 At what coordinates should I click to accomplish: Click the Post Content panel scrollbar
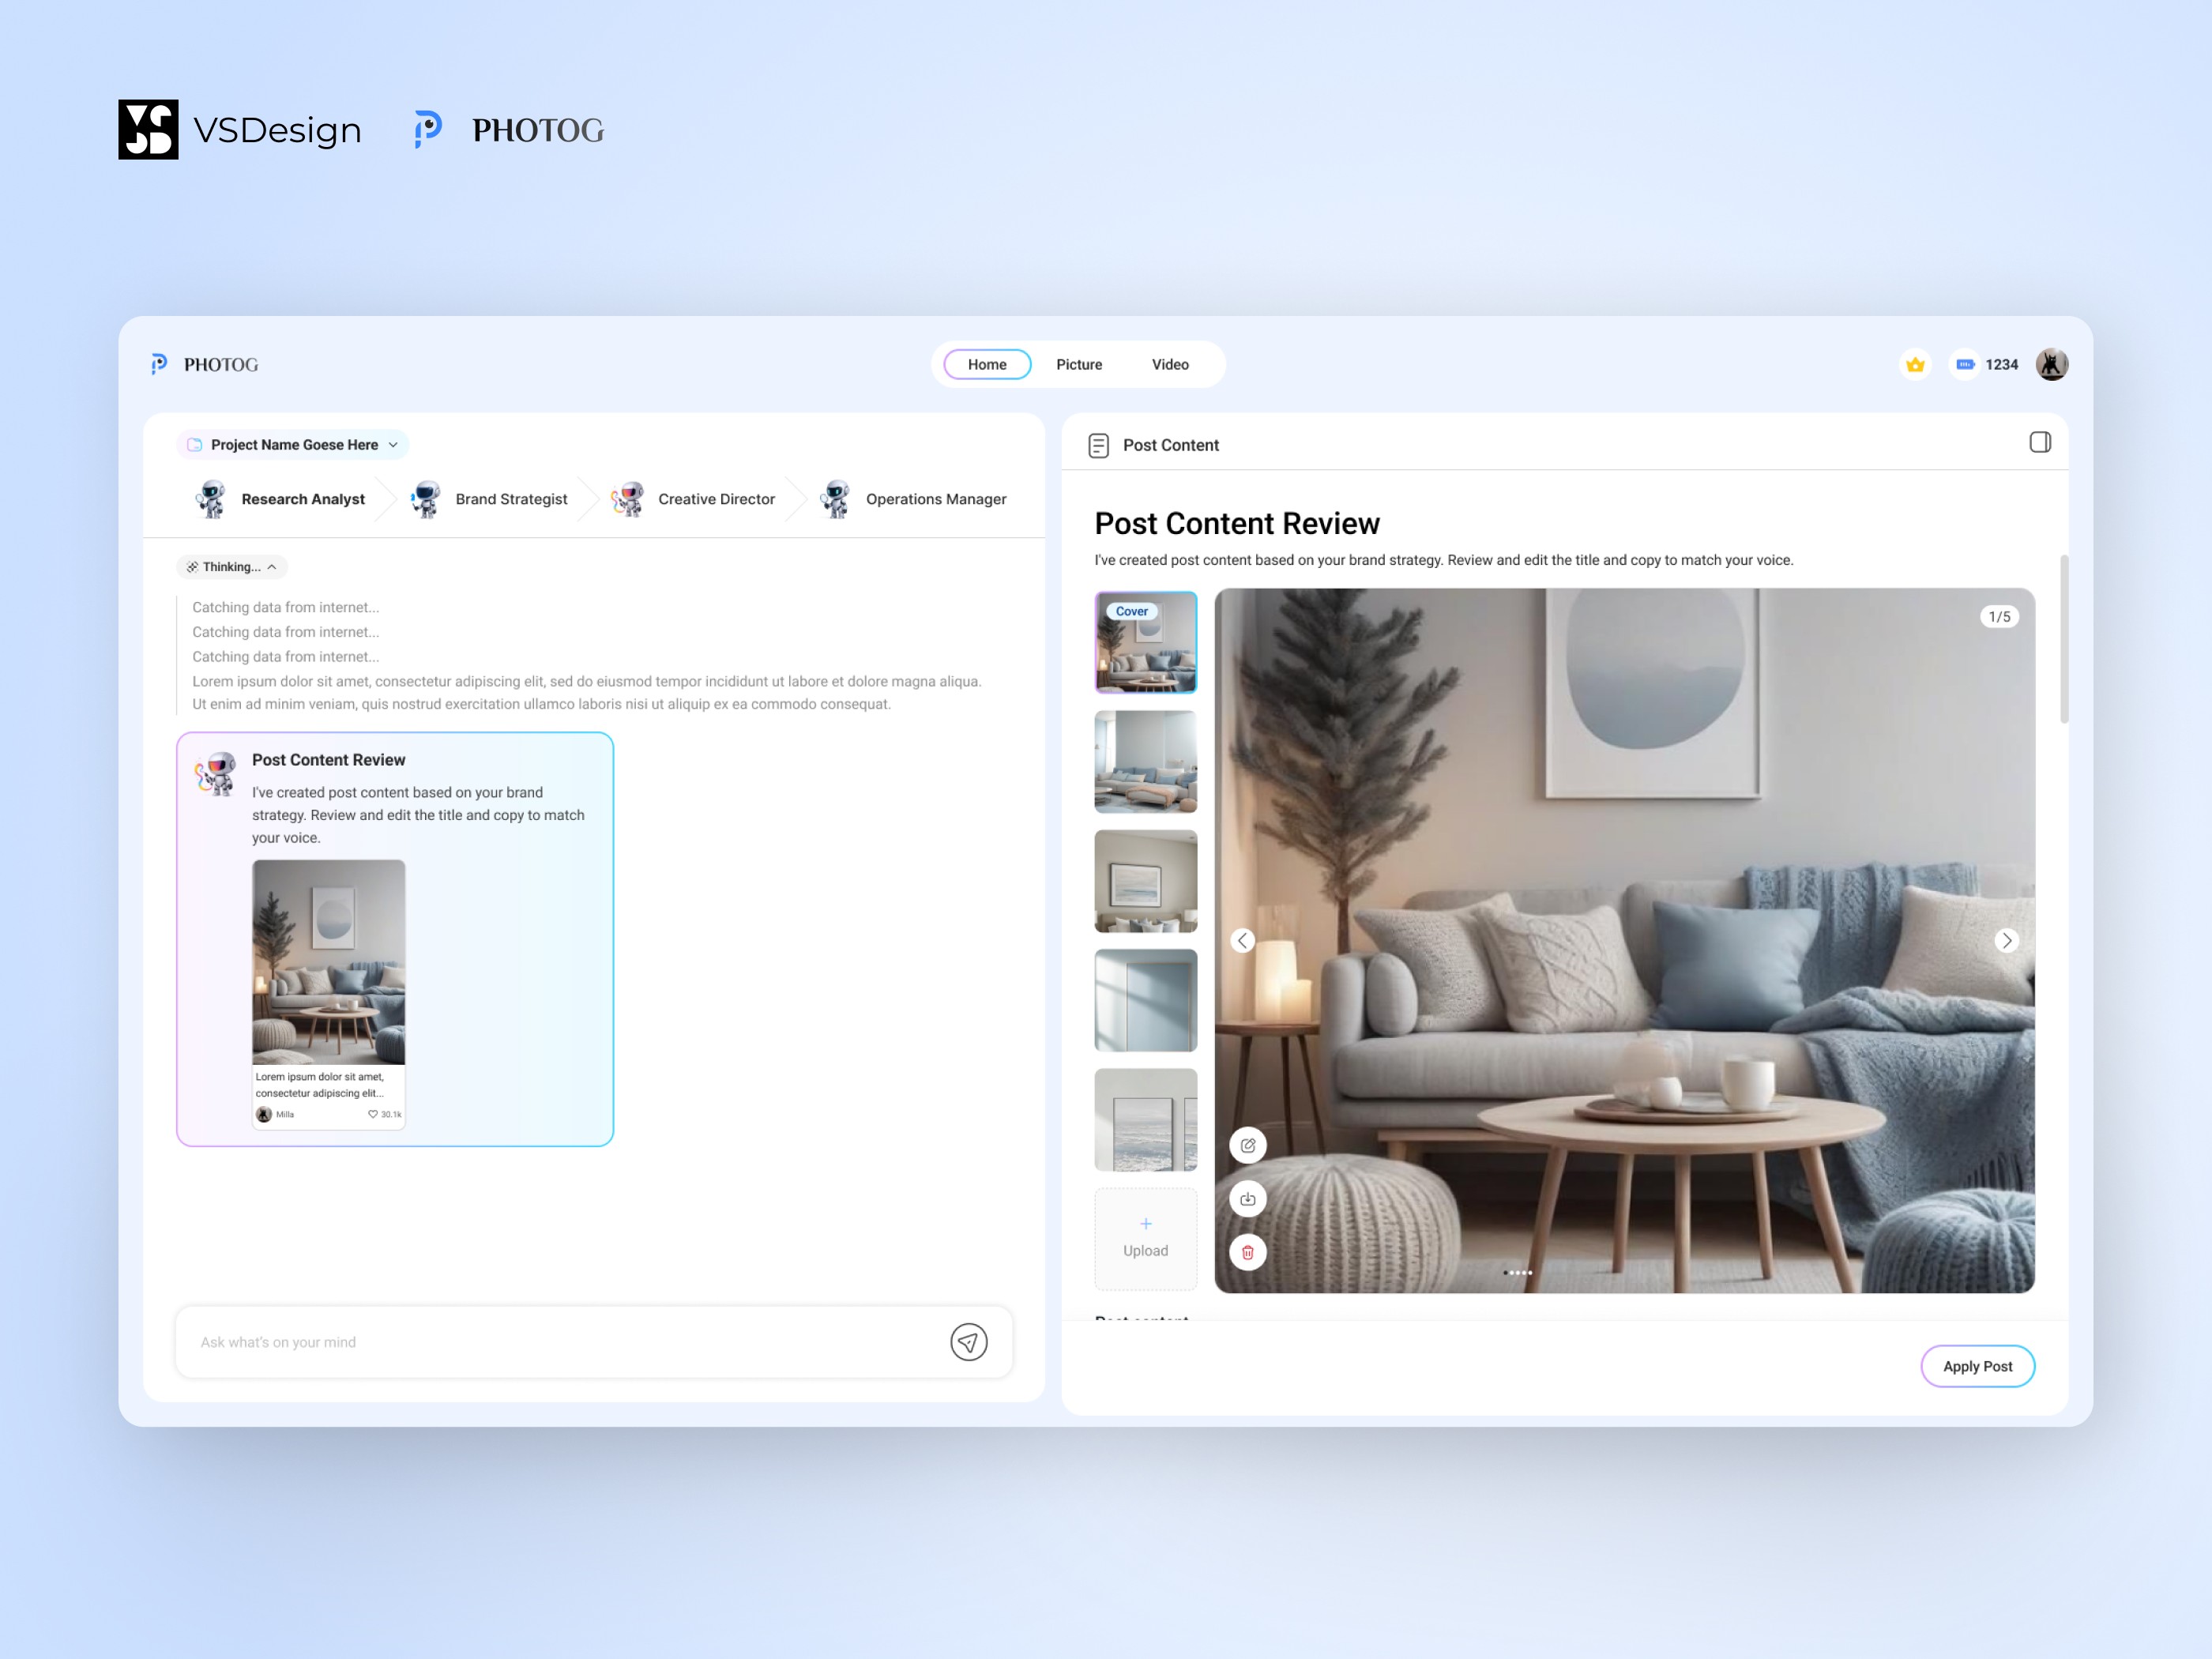pos(2064,640)
